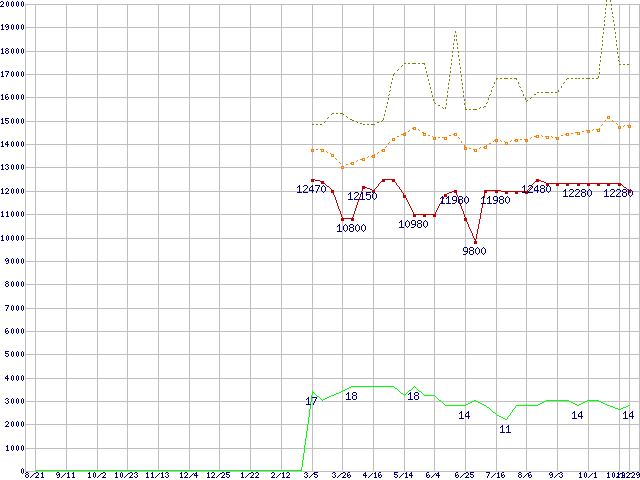Select the 2/12 date on x-axis

pos(280,476)
